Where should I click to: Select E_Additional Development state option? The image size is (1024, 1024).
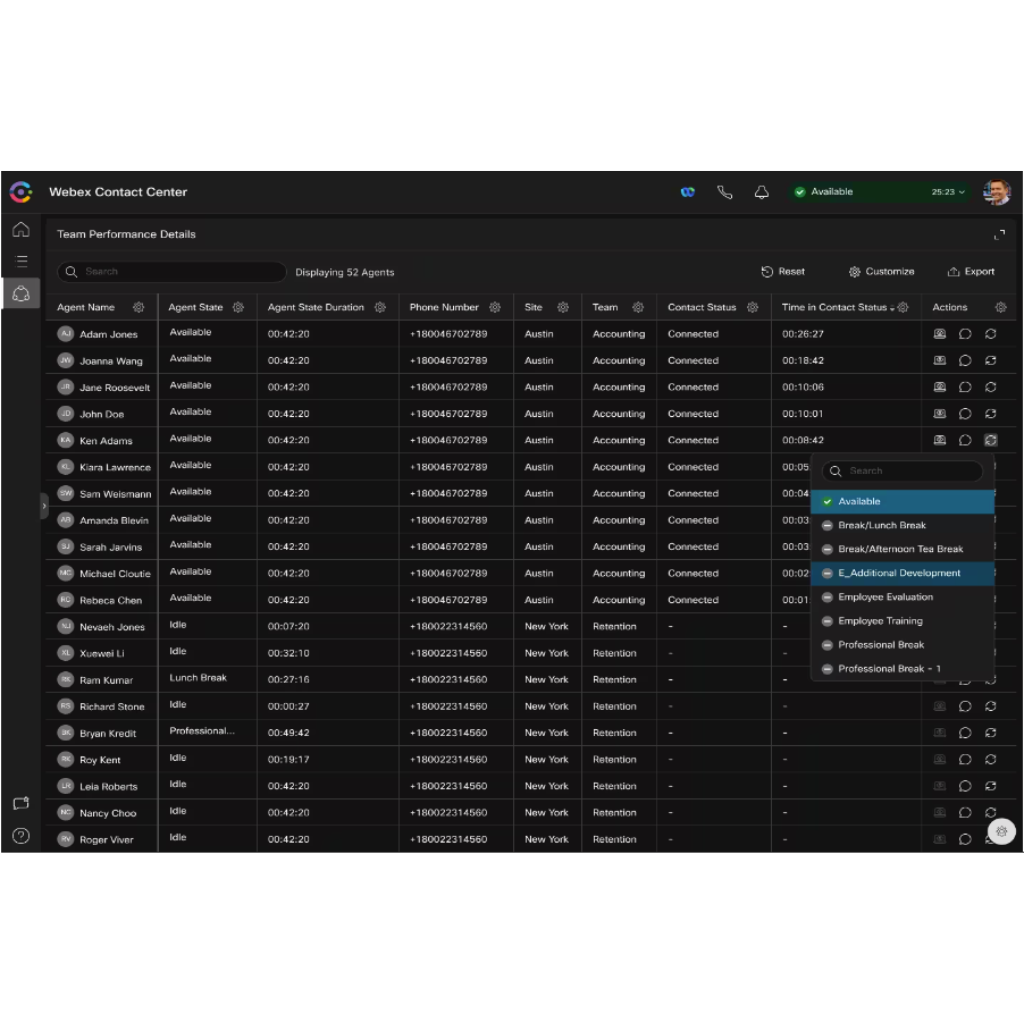coord(899,573)
